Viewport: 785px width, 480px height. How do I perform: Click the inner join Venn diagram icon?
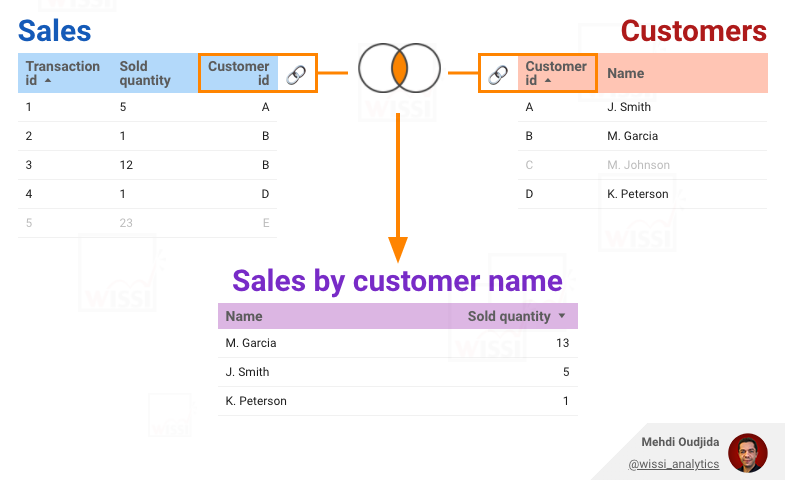399,68
